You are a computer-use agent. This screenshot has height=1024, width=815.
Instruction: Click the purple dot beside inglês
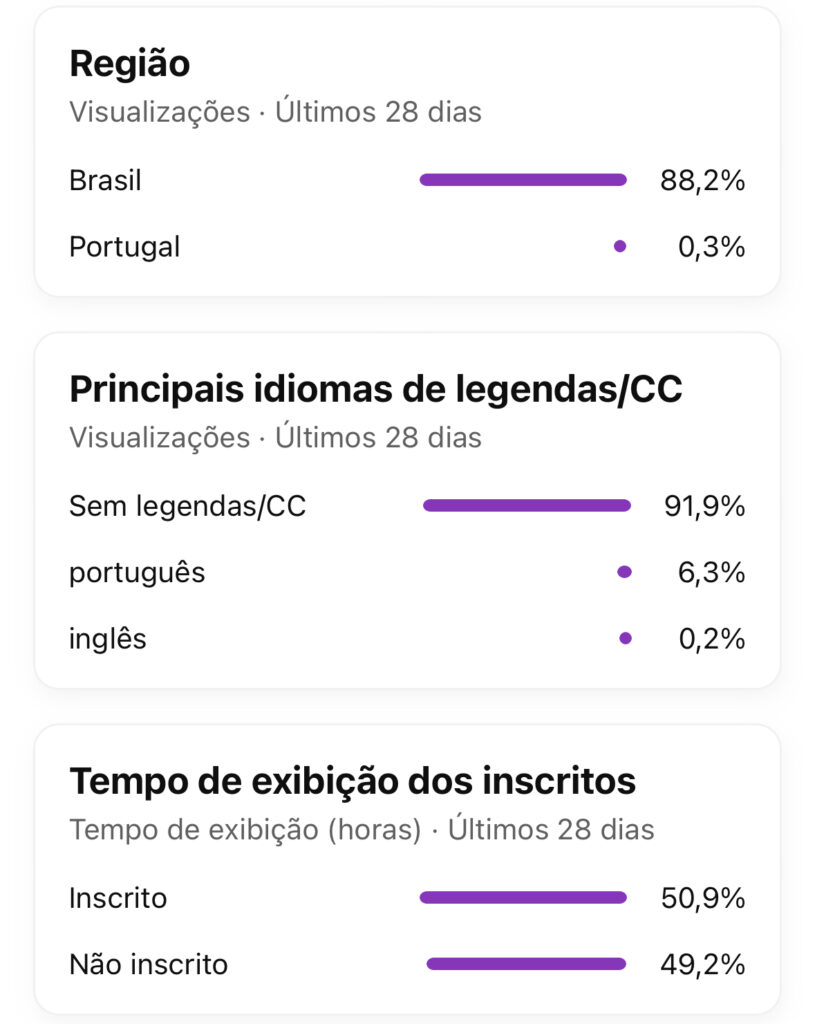coord(625,638)
